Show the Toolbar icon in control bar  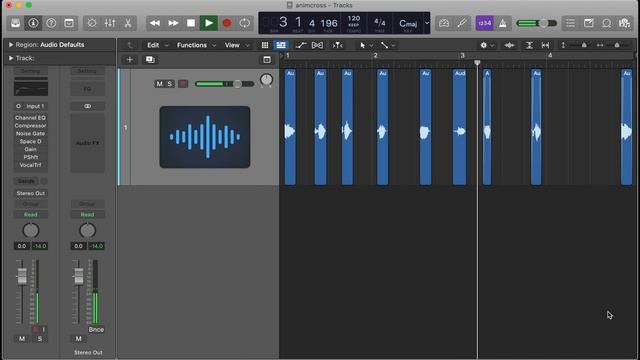pyautogui.click(x=69, y=23)
